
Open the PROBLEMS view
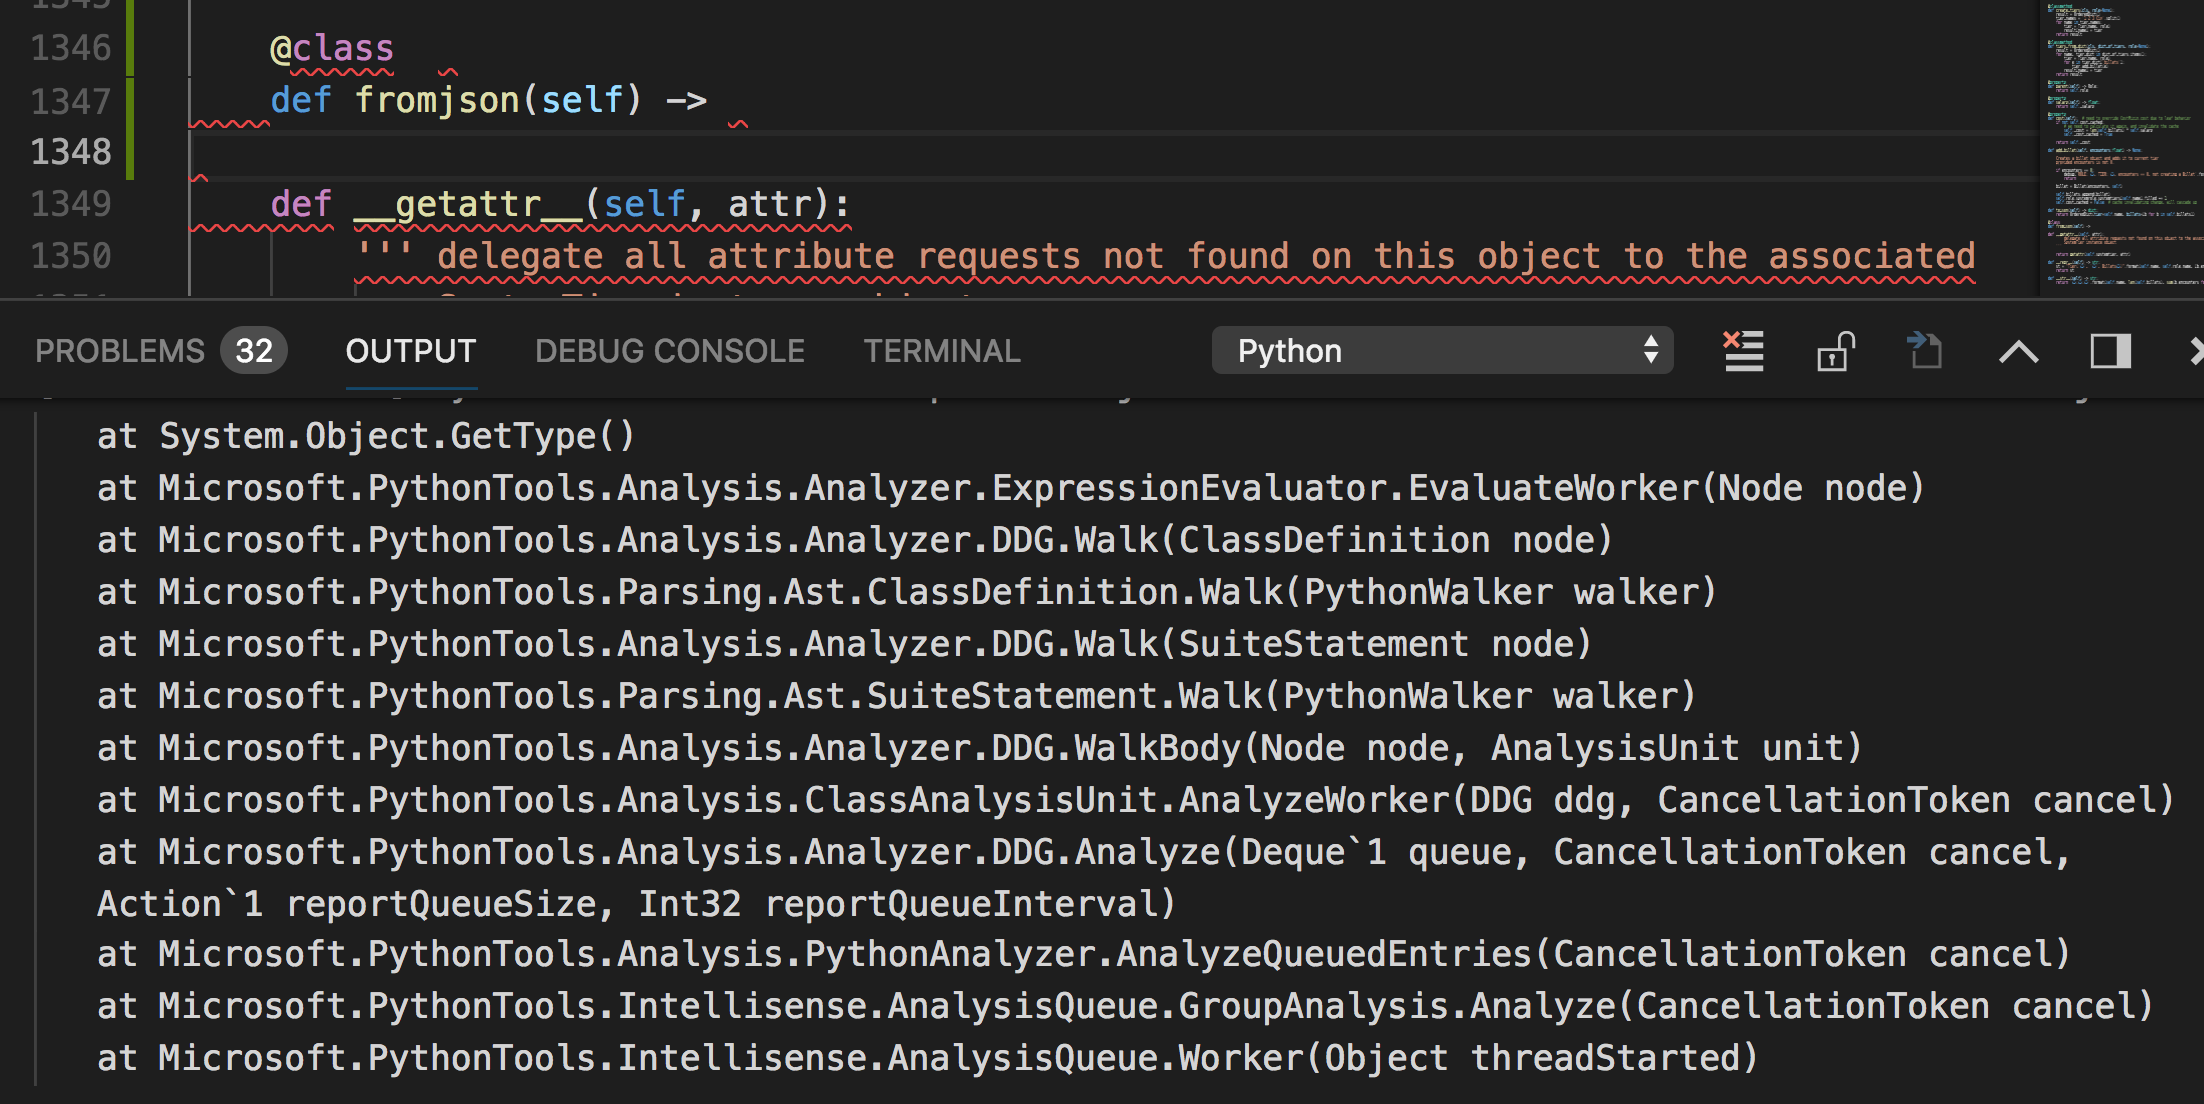click(119, 351)
